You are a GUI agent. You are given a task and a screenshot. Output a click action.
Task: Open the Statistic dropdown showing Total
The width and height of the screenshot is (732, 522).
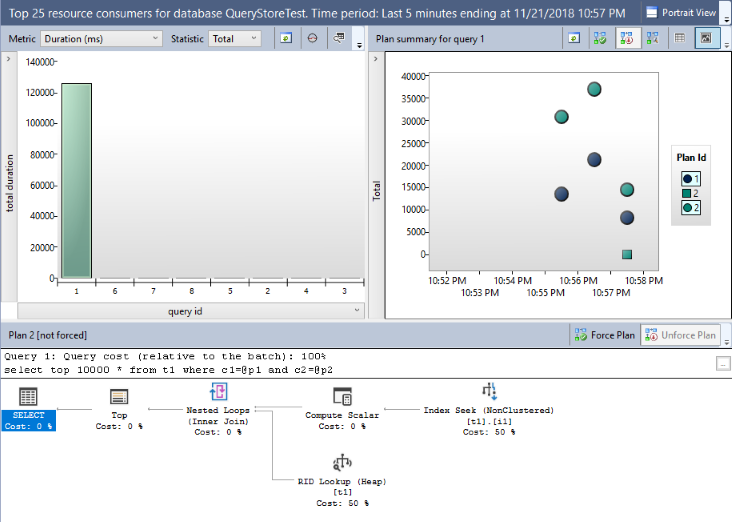pyautogui.click(x=234, y=38)
